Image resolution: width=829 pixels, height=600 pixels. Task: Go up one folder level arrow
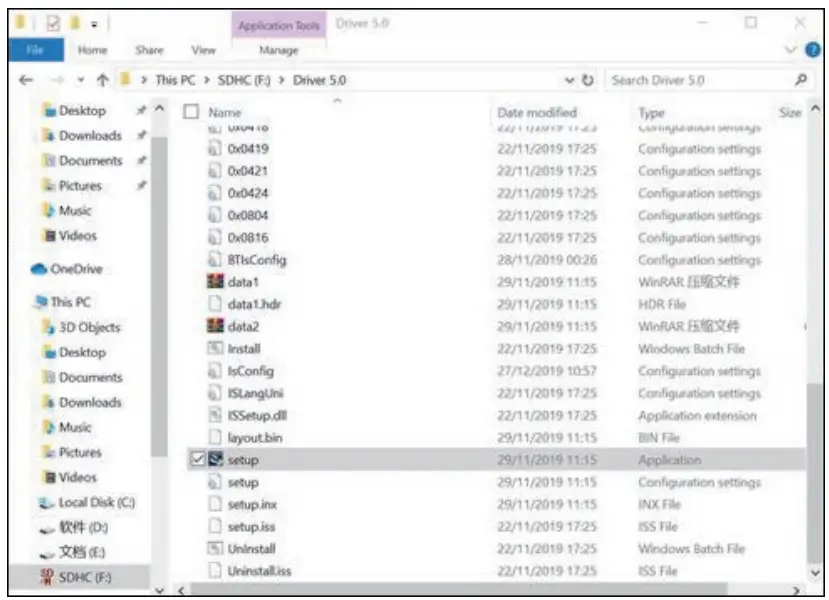pyautogui.click(x=103, y=80)
